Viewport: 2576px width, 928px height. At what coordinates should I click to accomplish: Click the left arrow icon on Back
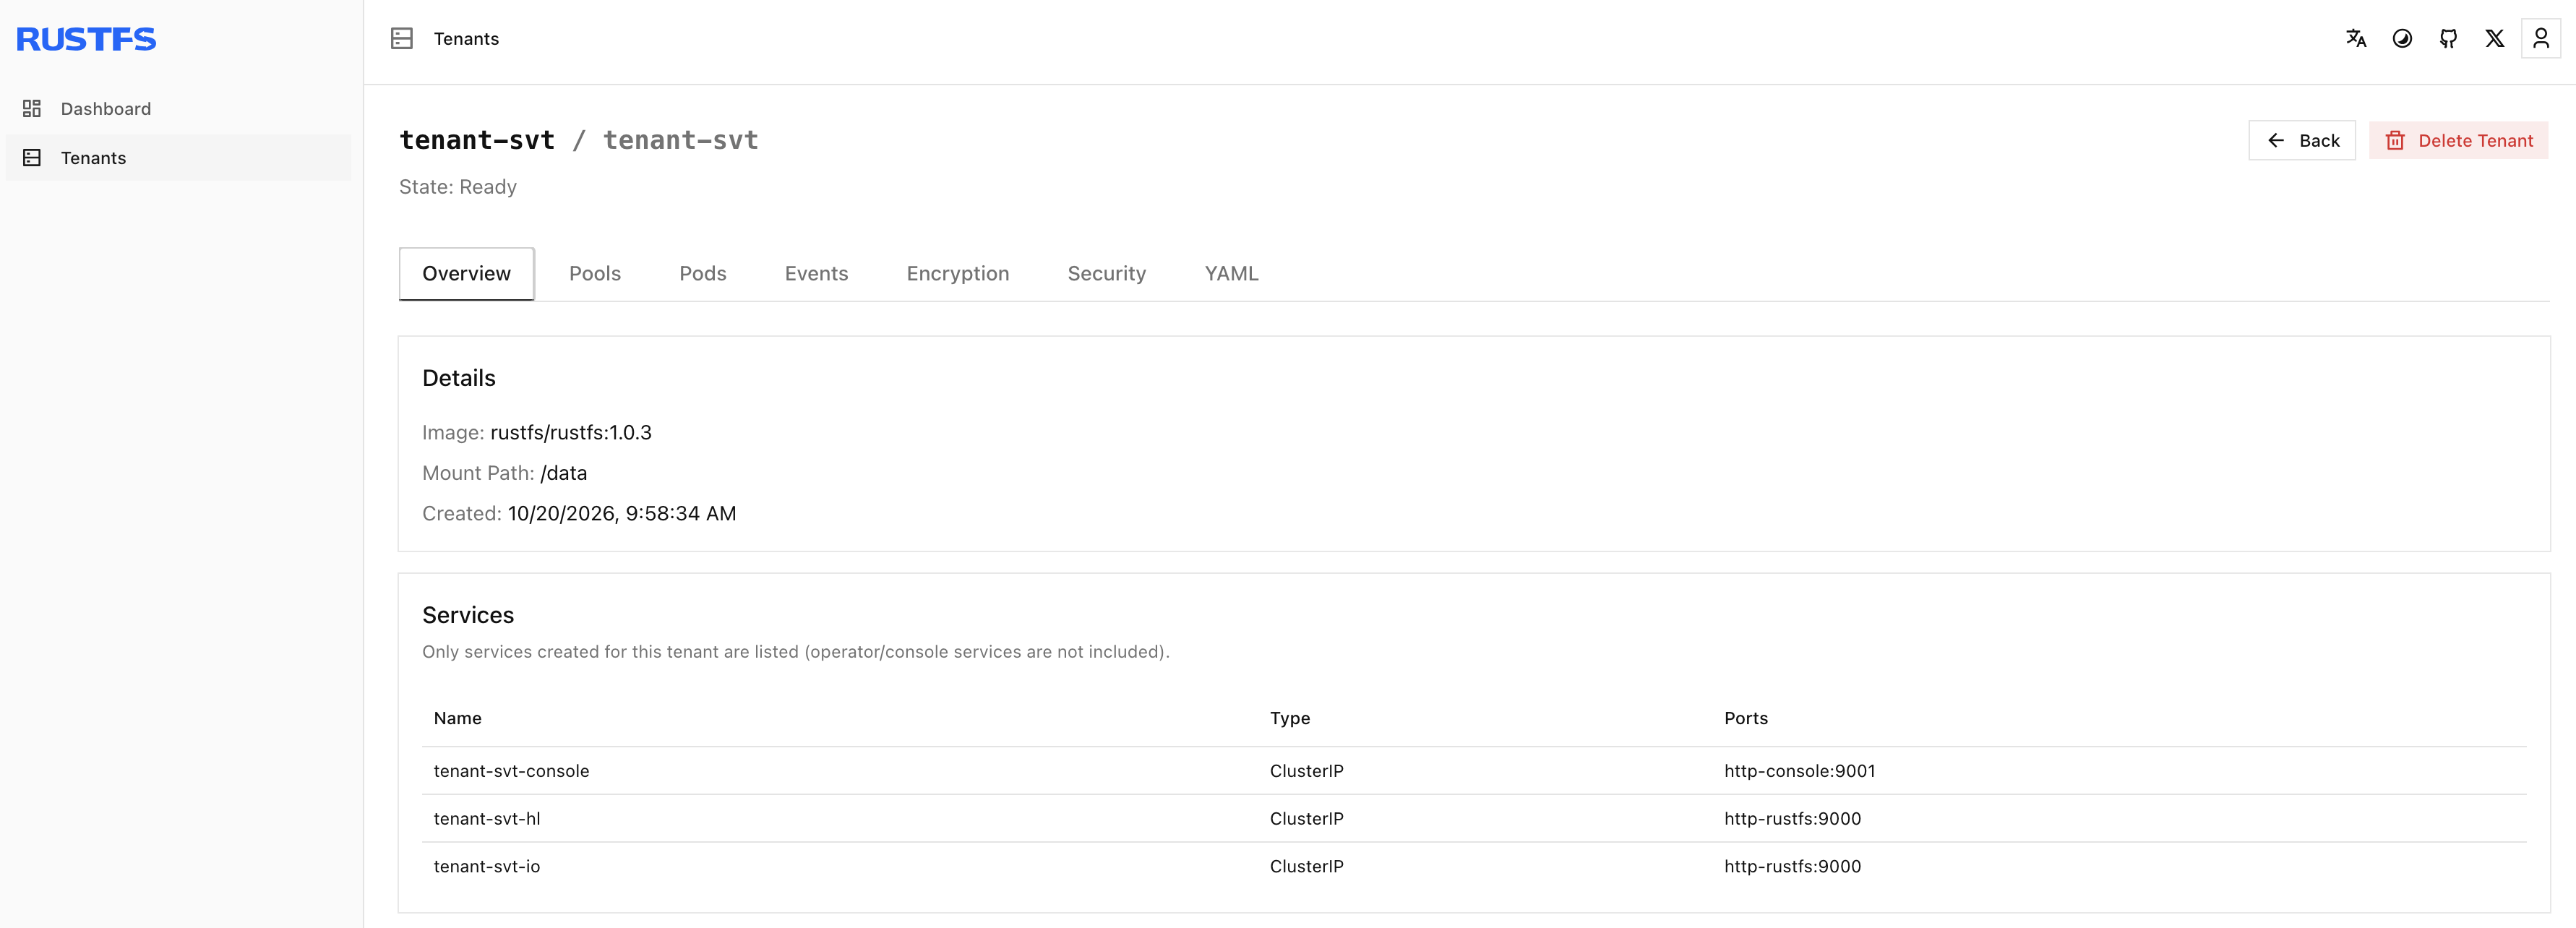(2276, 141)
